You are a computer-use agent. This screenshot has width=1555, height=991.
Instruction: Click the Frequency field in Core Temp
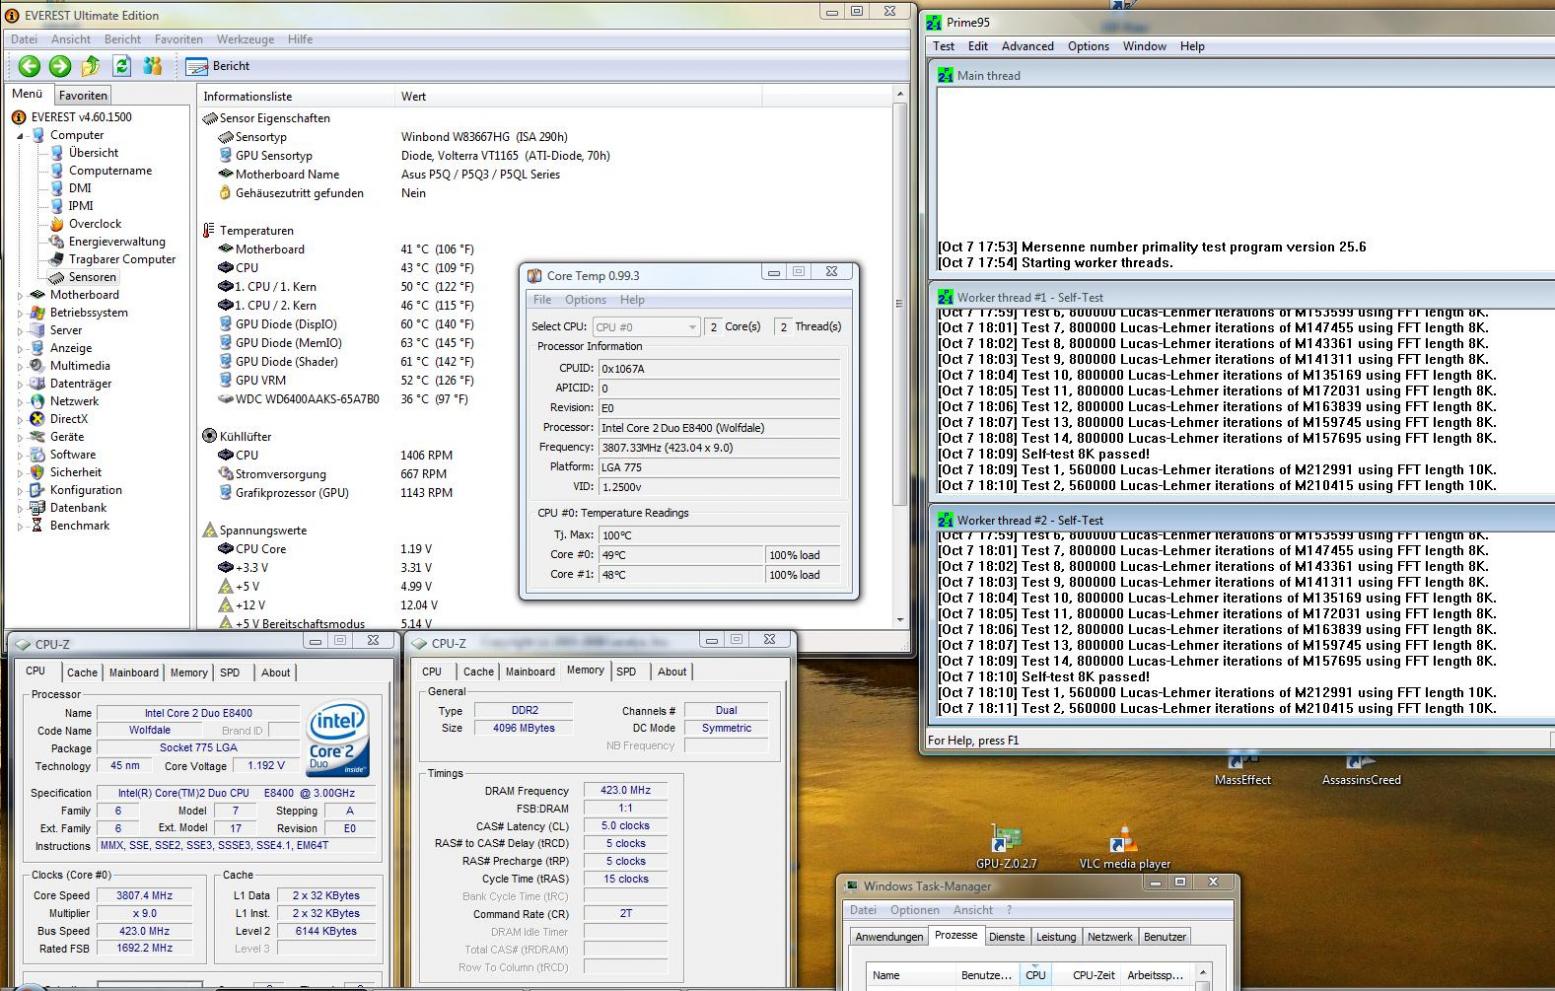point(719,448)
